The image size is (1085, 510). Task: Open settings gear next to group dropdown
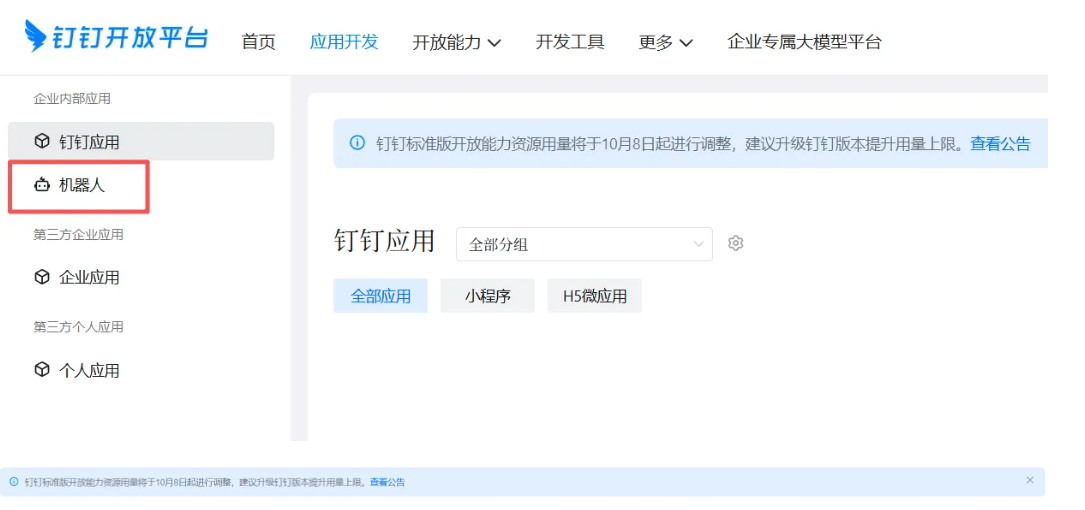click(736, 243)
